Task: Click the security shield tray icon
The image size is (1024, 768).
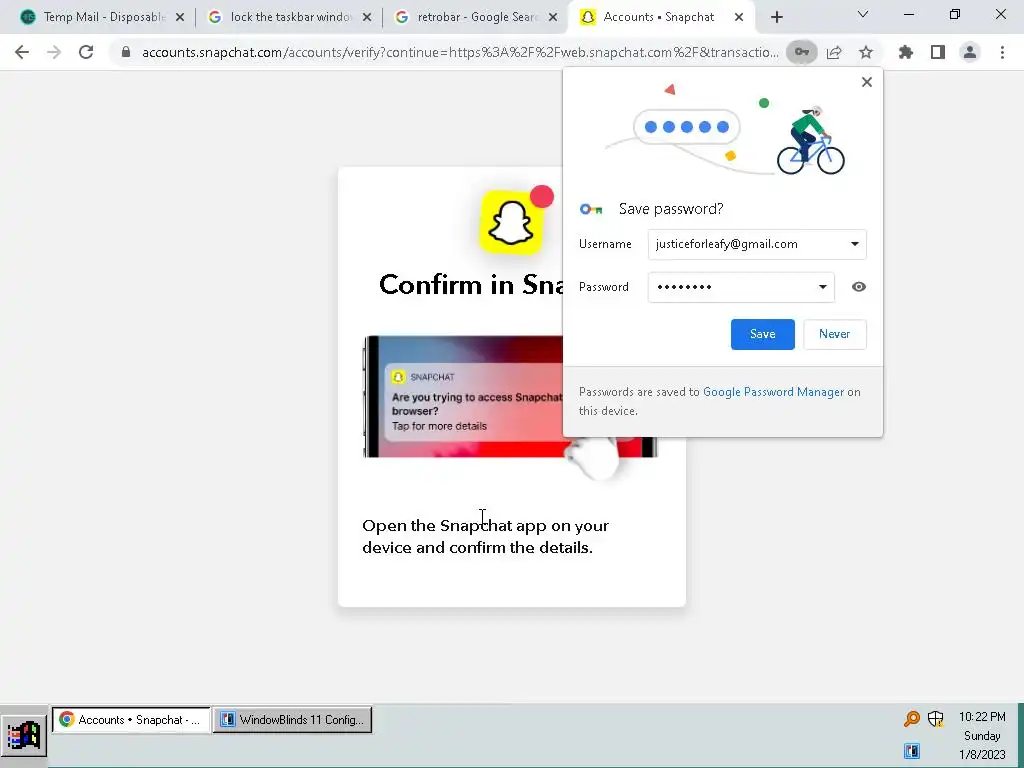Action: 936,719
